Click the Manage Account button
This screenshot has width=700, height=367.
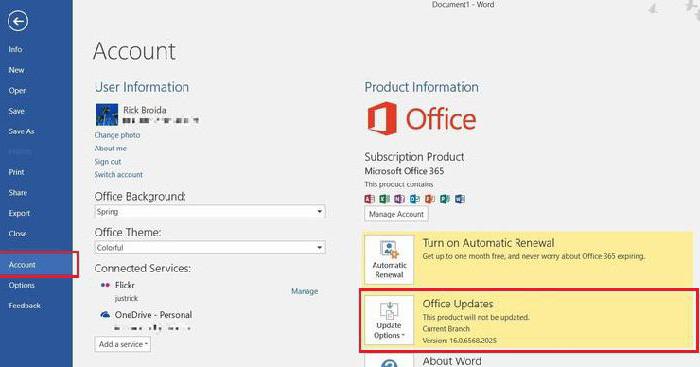click(x=396, y=214)
